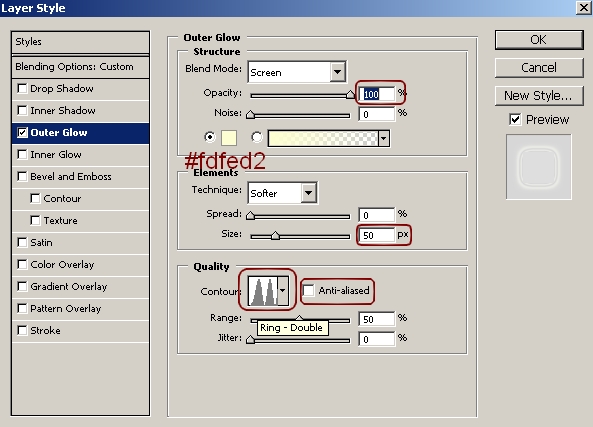Click the style preview thumbnail
This screenshot has height=427, width=593.
539,167
